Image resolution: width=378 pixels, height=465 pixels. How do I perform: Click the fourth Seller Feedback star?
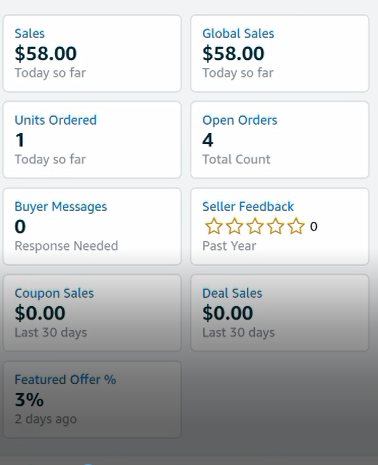click(276, 226)
